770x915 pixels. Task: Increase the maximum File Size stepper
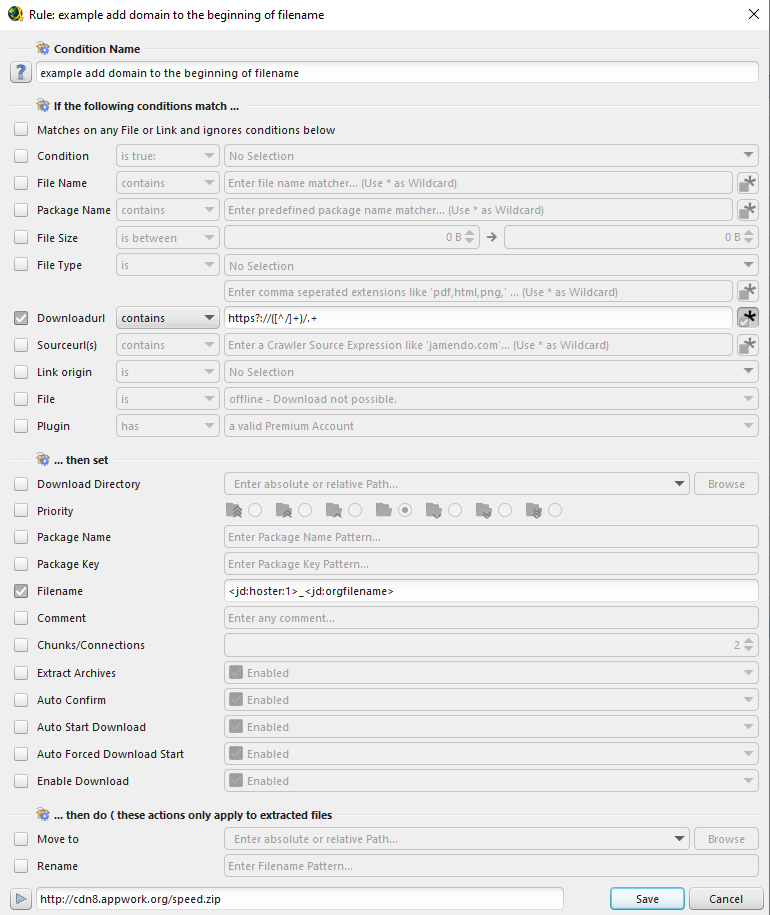(748, 233)
